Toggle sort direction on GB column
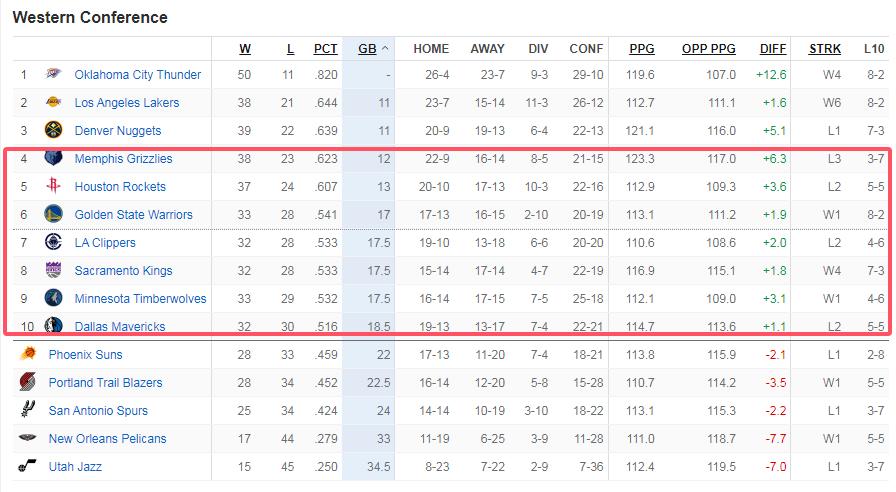The width and height of the screenshot is (896, 492). click(372, 48)
